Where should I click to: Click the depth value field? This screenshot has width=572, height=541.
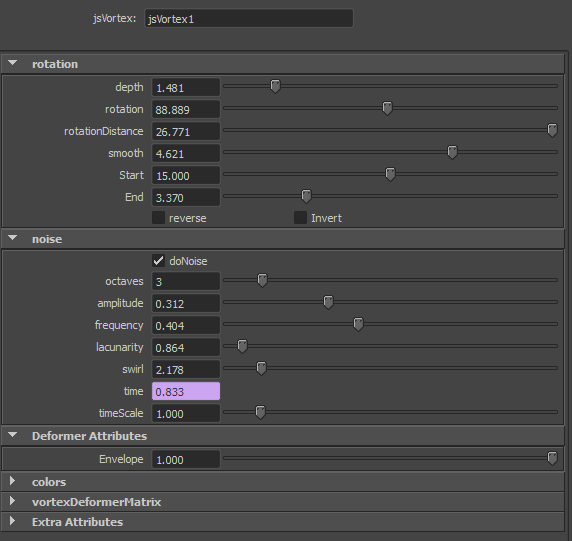click(186, 88)
